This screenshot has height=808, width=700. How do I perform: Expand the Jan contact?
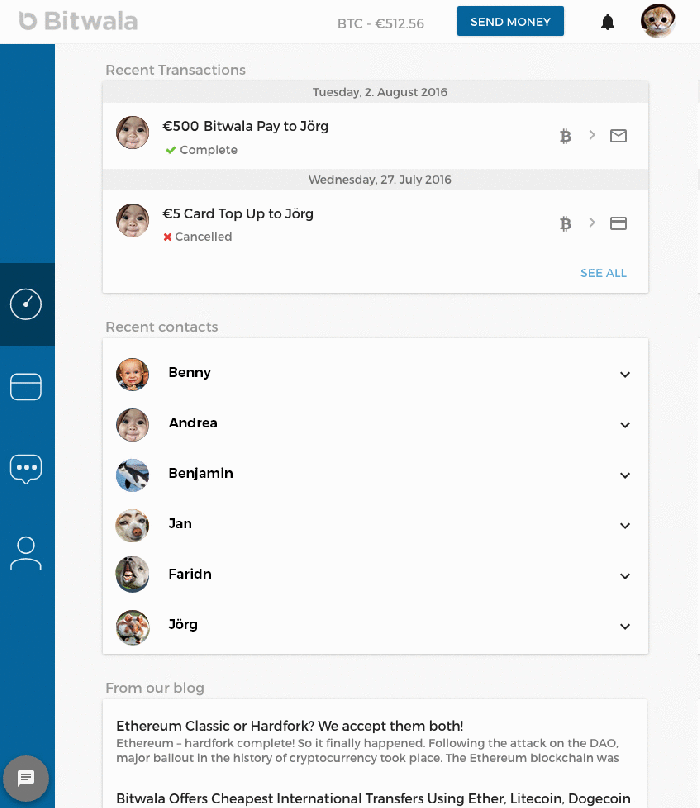coord(625,526)
